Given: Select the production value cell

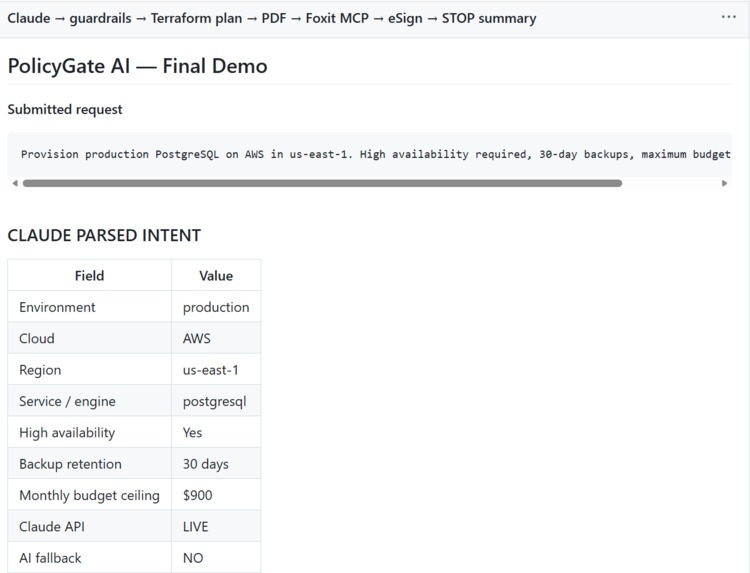Looking at the screenshot, I should click(216, 307).
